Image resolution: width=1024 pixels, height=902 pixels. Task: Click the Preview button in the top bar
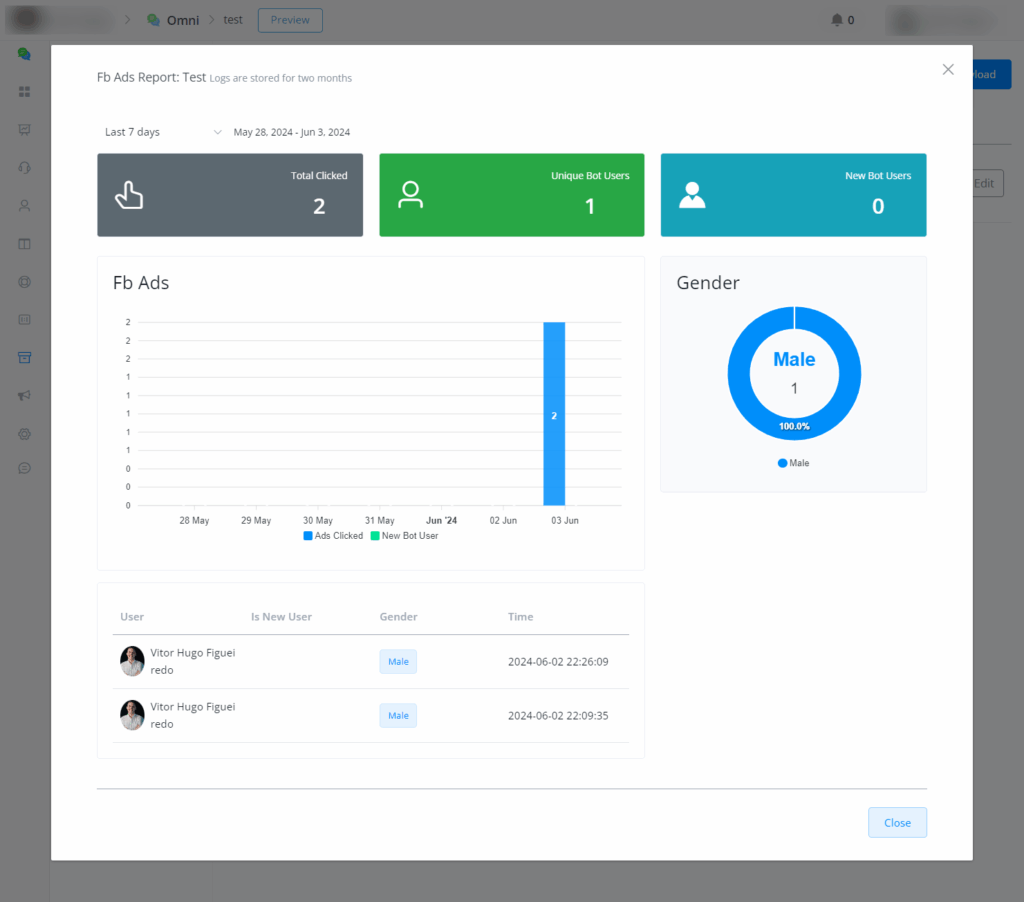coord(290,20)
